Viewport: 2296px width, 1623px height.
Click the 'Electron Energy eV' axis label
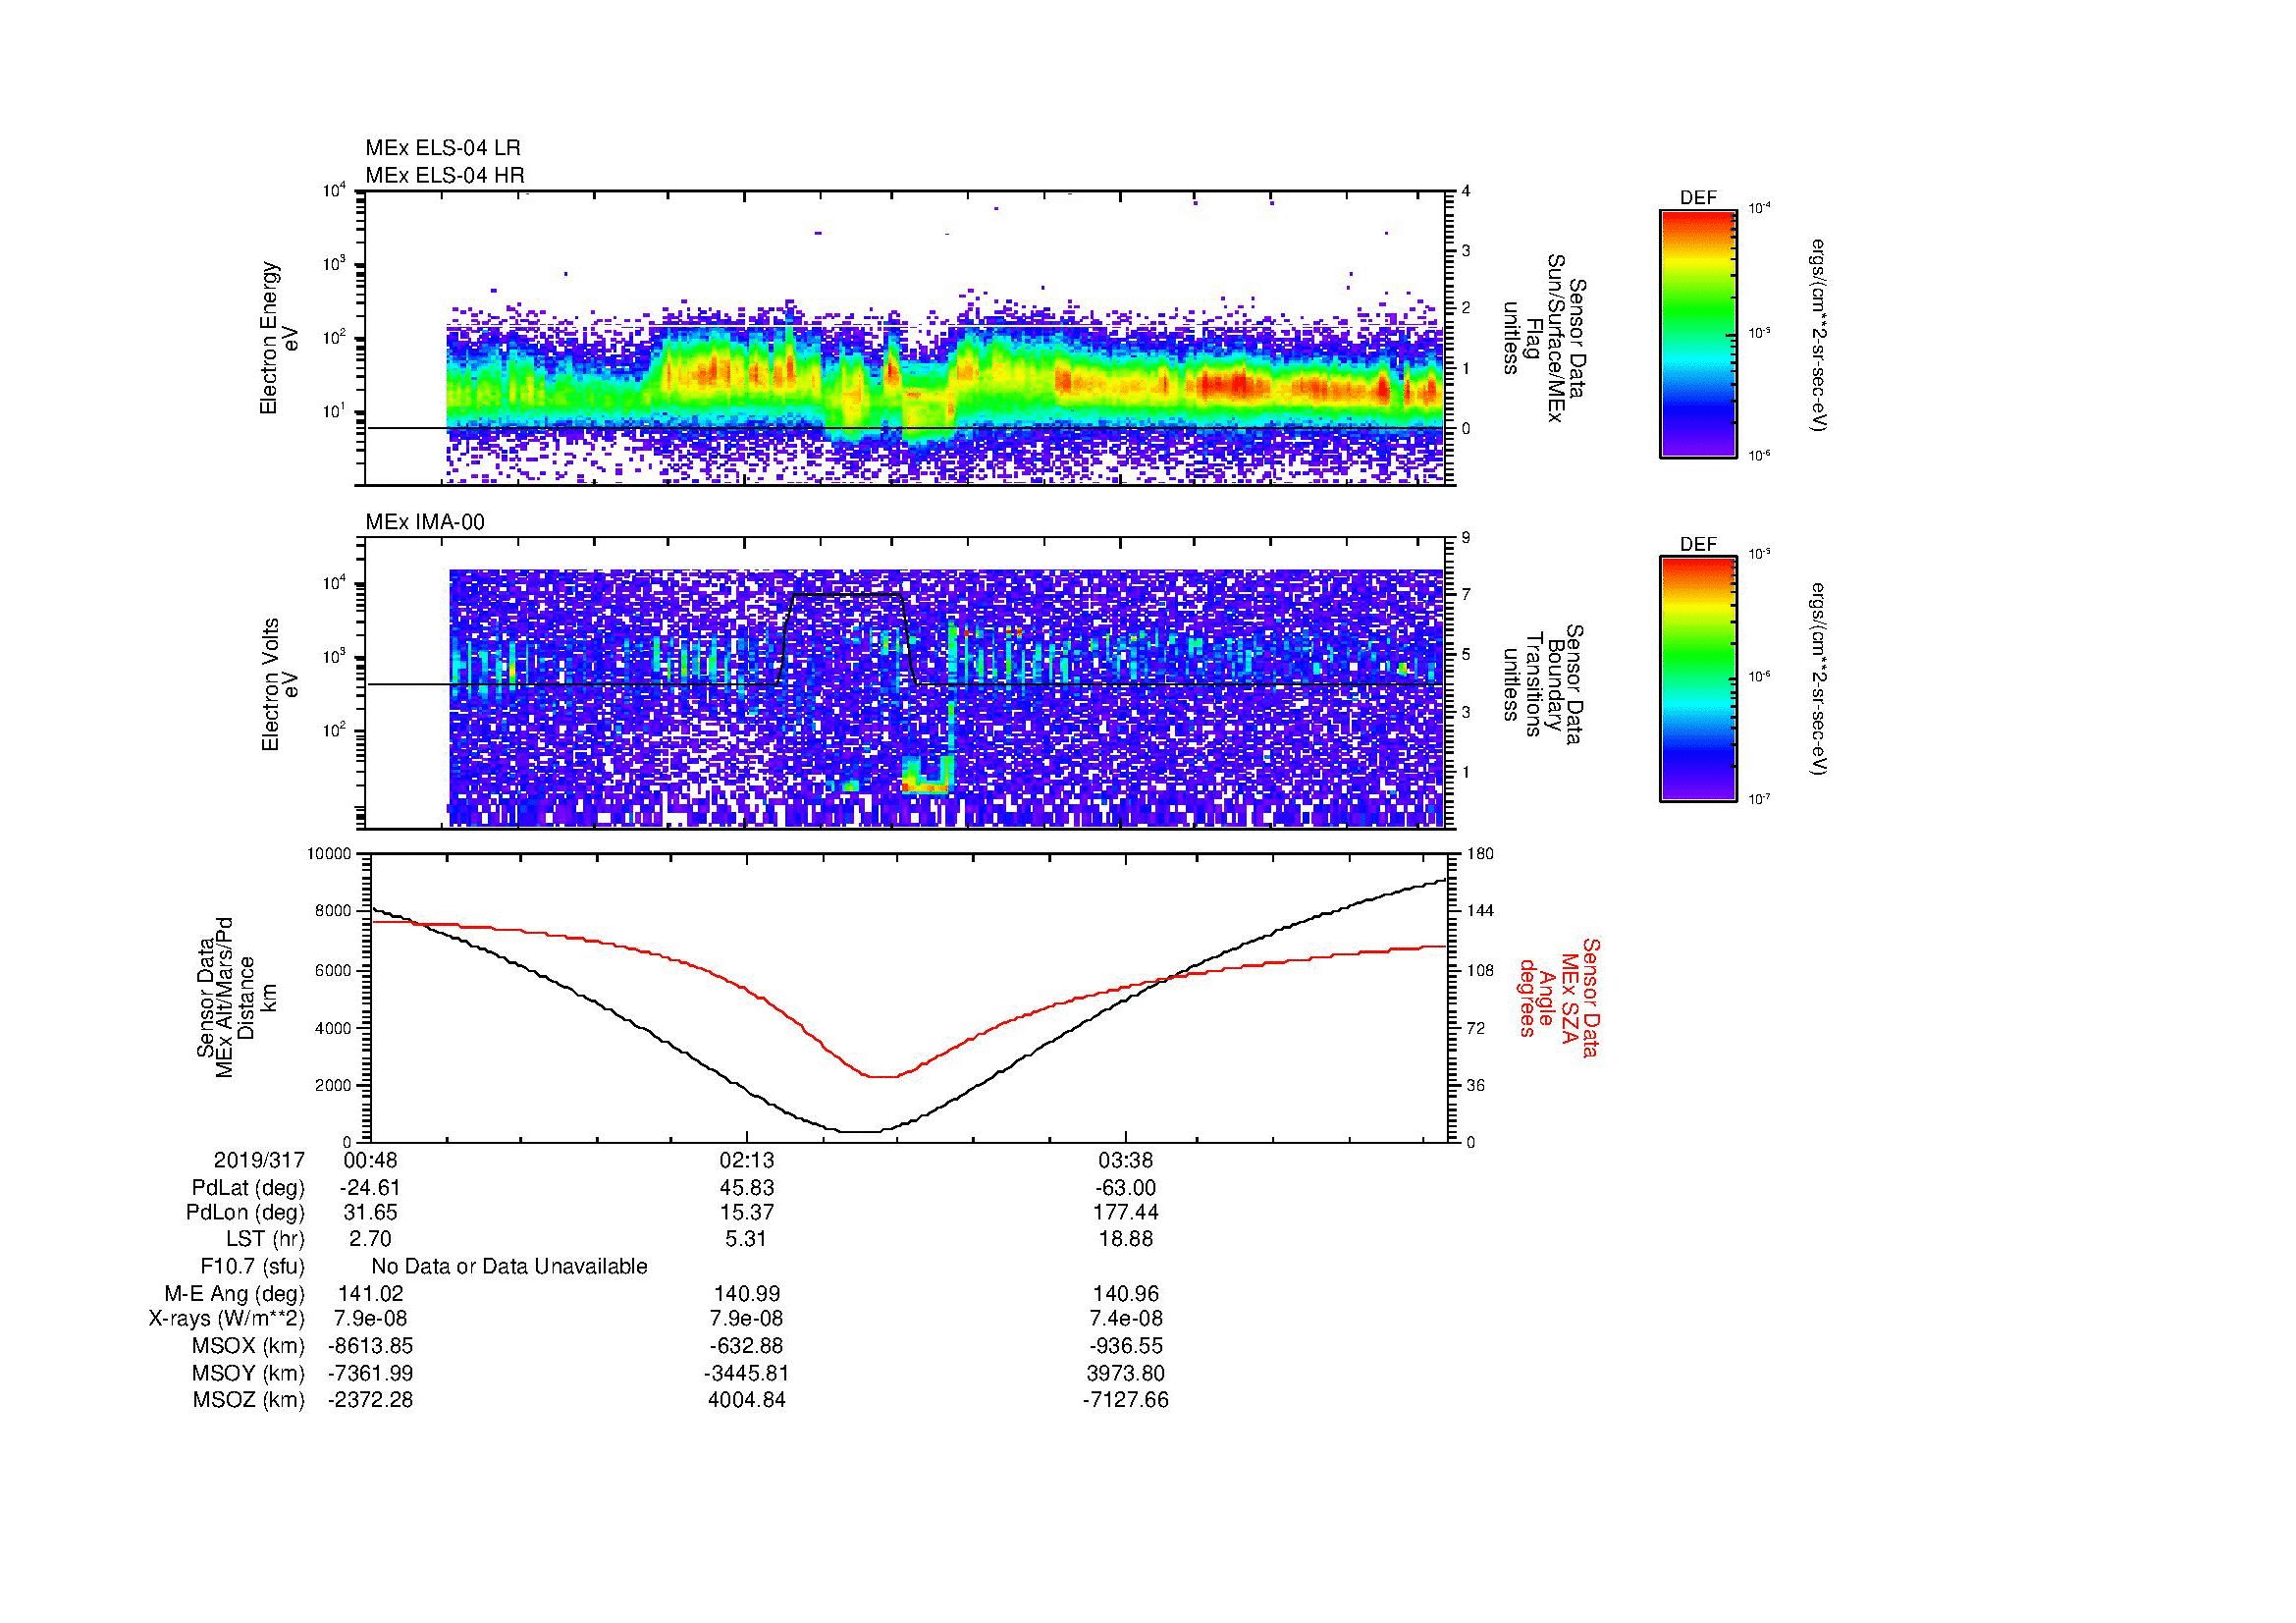[280, 338]
